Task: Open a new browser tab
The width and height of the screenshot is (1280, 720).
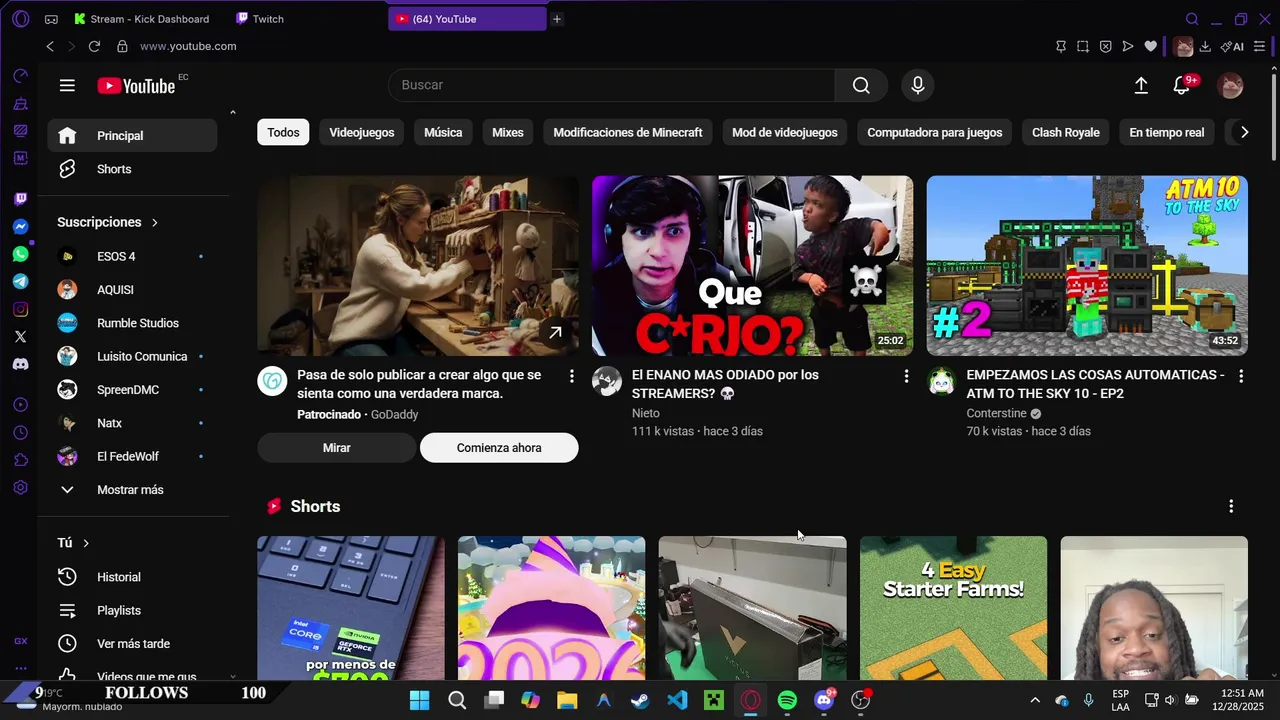Action: 557,19
